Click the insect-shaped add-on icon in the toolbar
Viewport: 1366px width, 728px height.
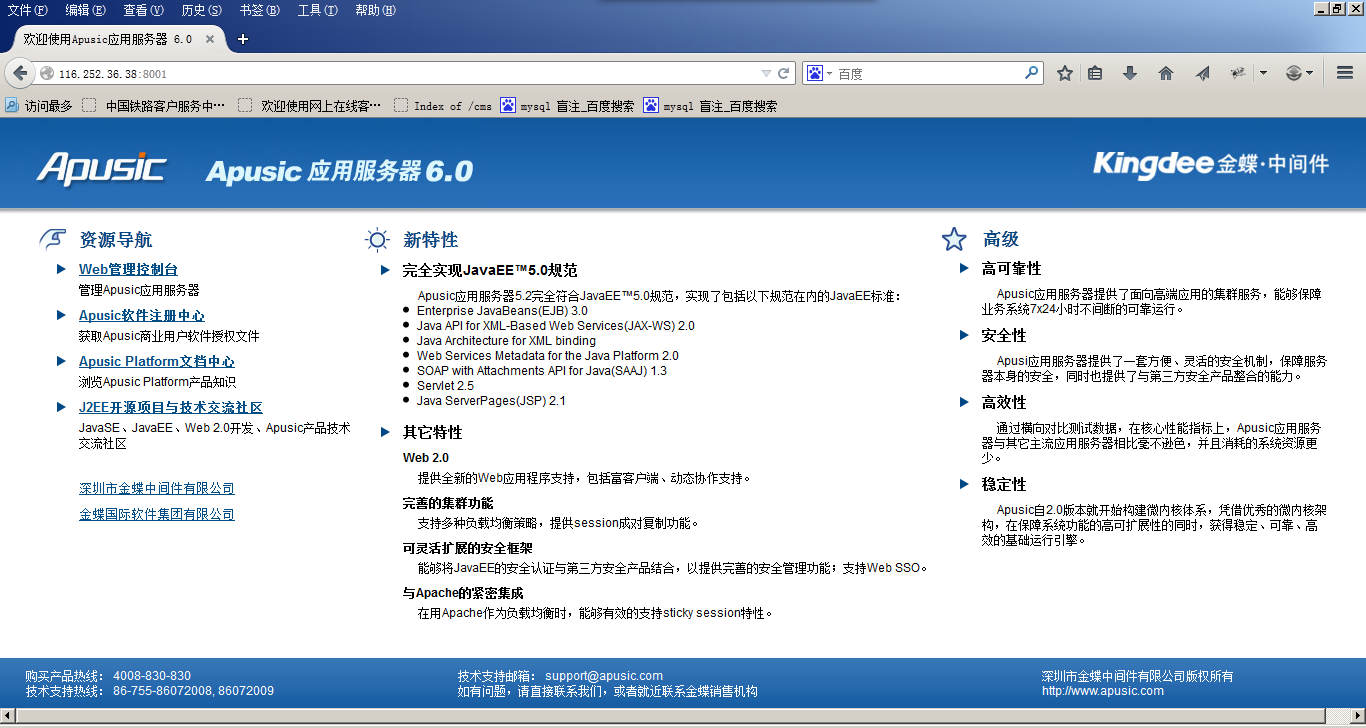[x=1238, y=73]
